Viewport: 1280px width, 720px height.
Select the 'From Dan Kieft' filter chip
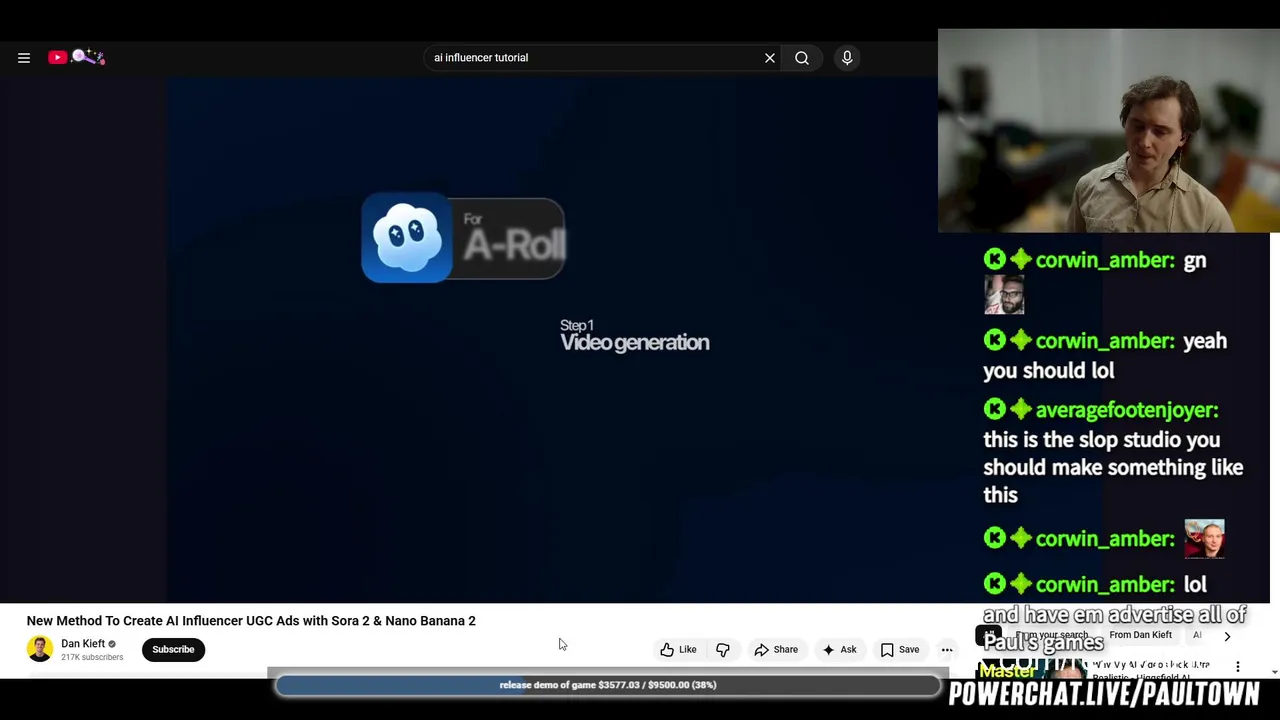point(1140,635)
